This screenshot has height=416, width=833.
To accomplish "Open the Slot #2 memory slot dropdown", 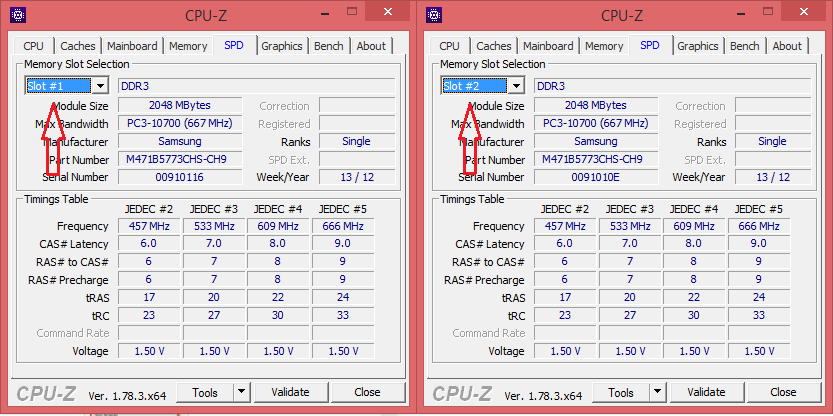I will pos(516,86).
